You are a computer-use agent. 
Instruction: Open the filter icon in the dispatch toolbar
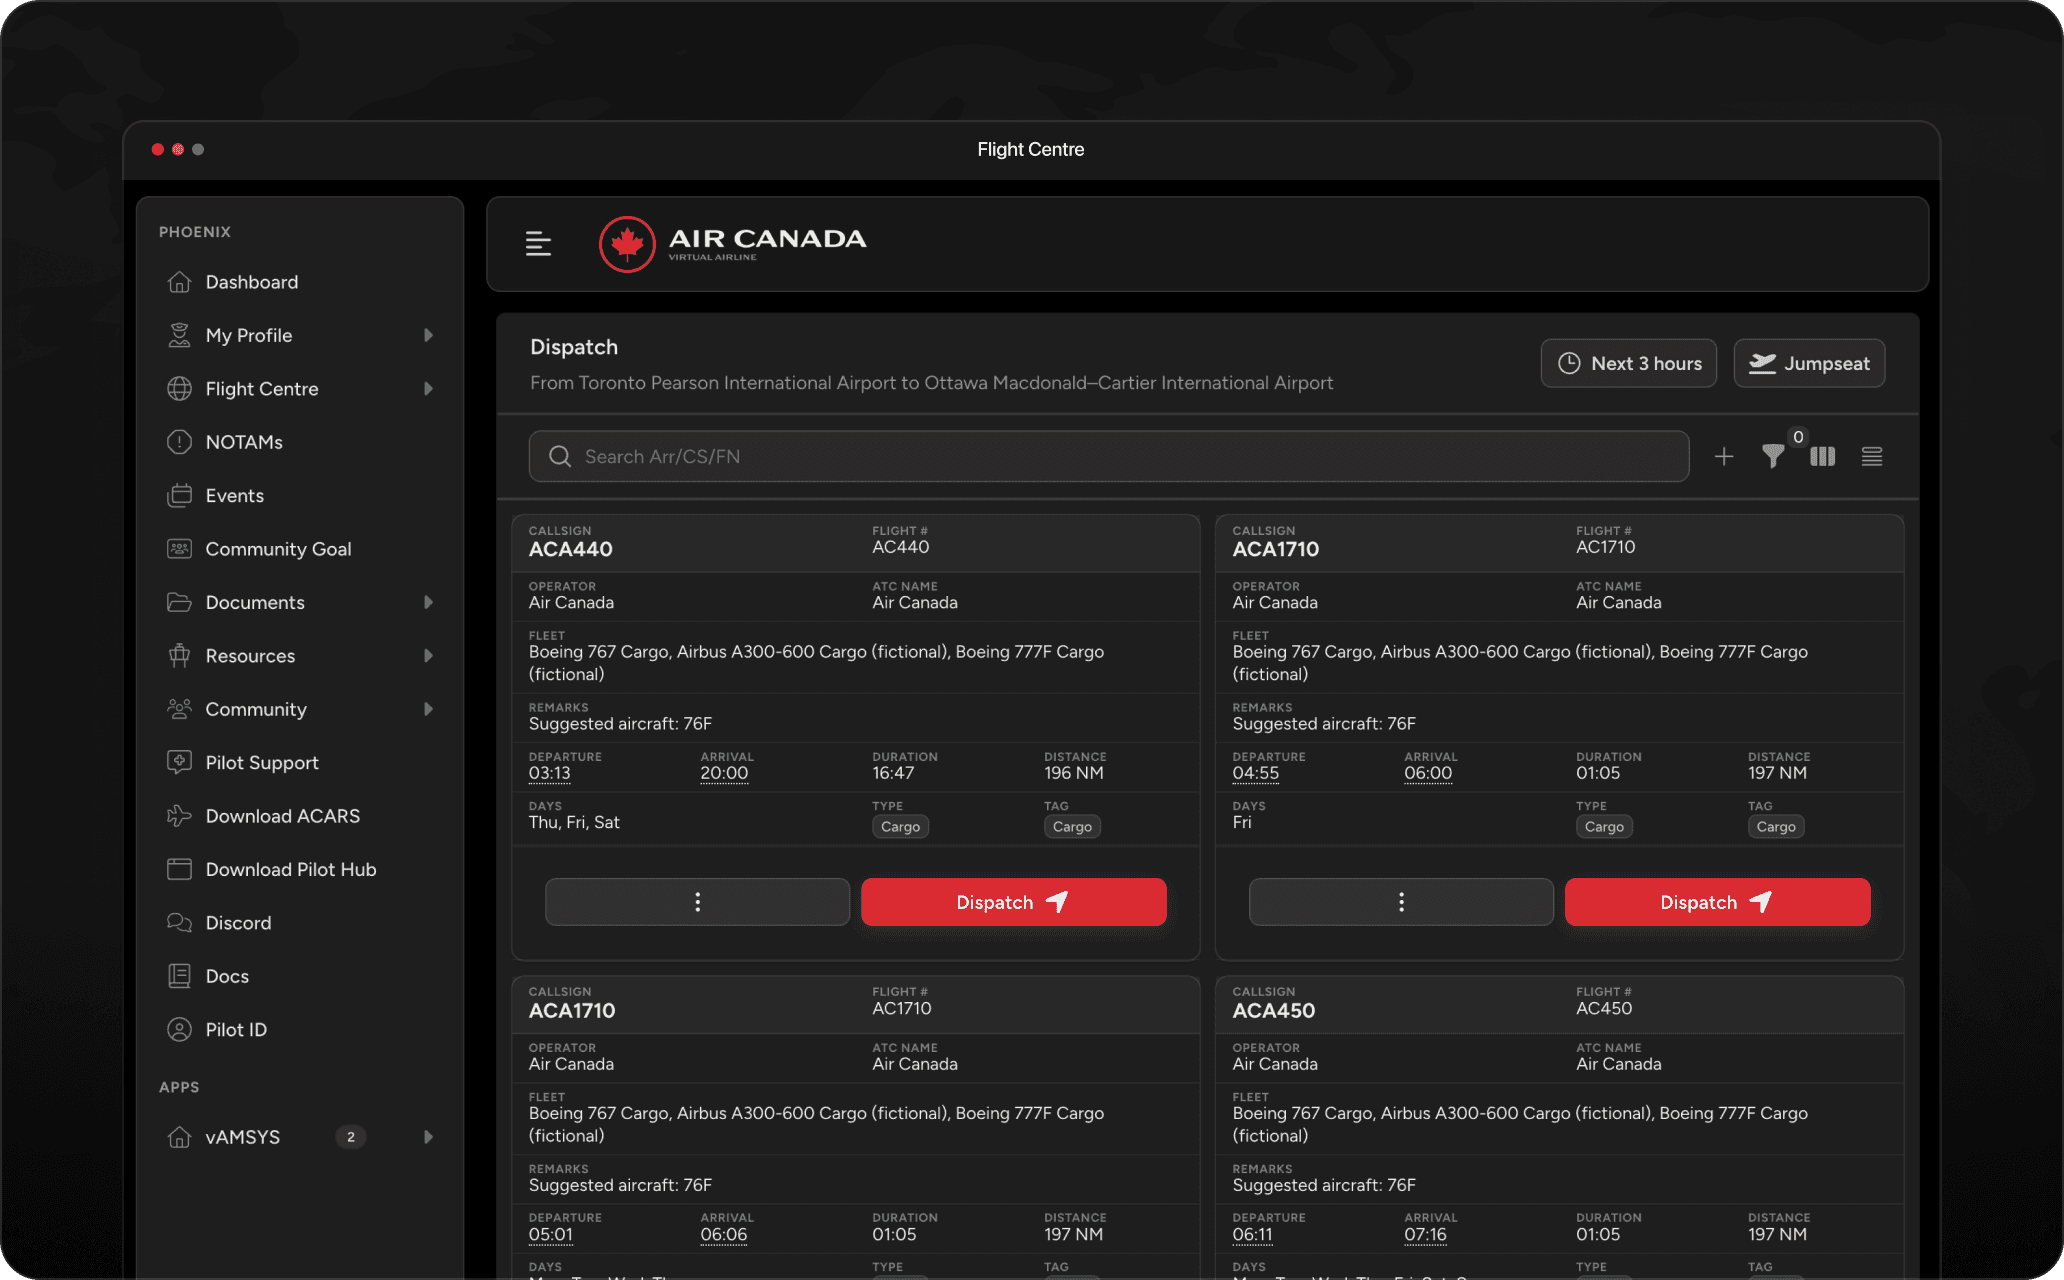1773,457
